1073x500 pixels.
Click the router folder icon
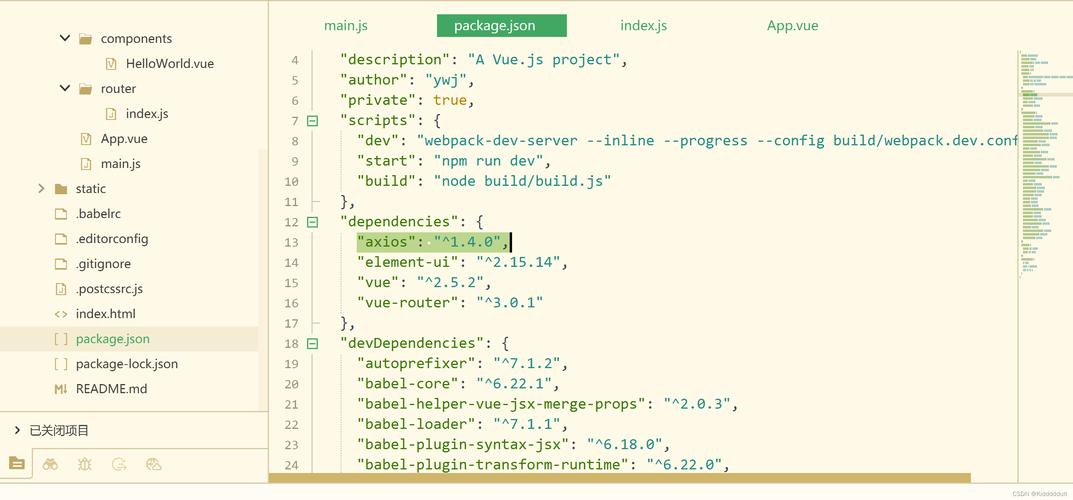click(86, 88)
